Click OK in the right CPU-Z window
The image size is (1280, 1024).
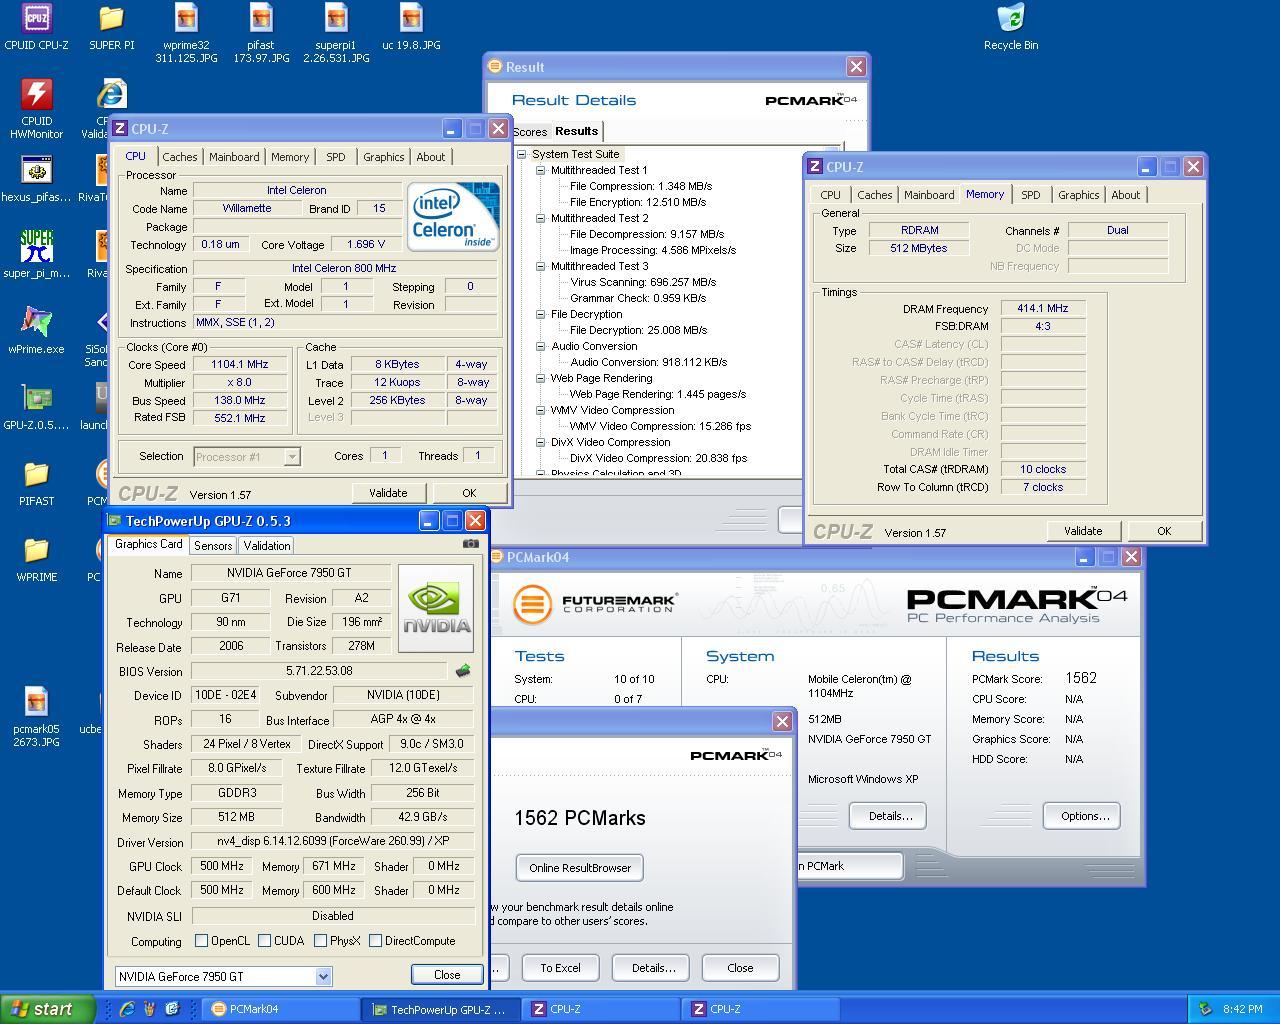point(1164,531)
